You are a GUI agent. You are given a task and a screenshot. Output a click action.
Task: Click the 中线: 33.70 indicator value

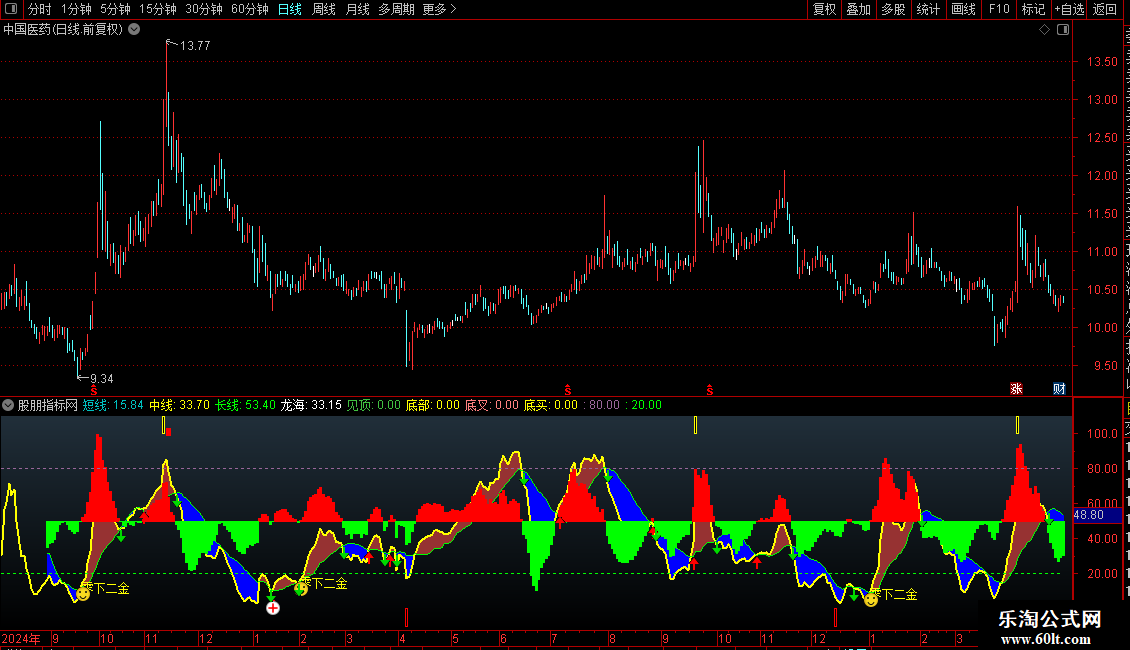(179, 405)
